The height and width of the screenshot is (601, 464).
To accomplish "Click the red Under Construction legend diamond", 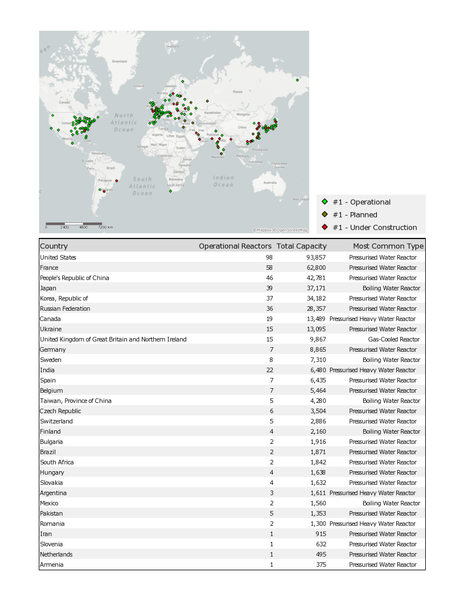I will tap(325, 227).
